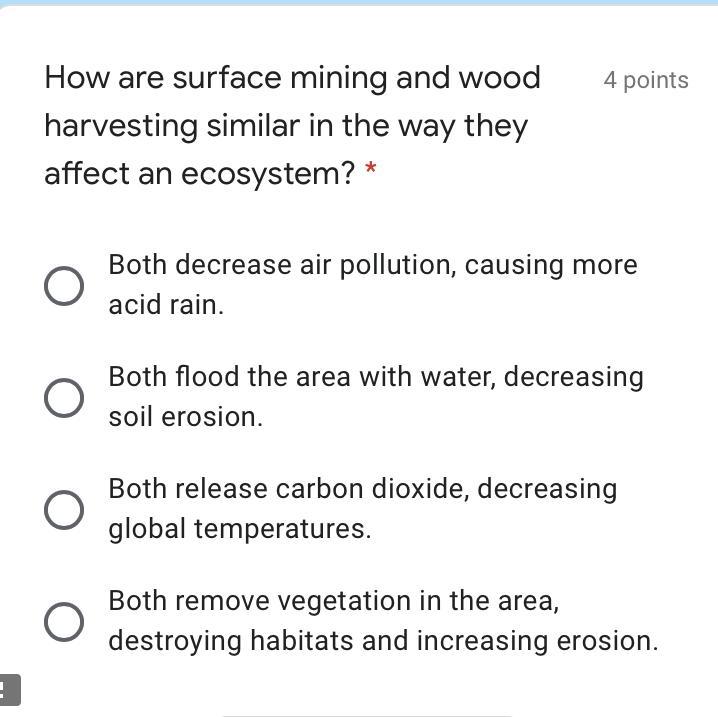Viewport: 718px width, 717px height.
Task: Click the words 'acid rain.' in first answer
Action: coord(166,305)
